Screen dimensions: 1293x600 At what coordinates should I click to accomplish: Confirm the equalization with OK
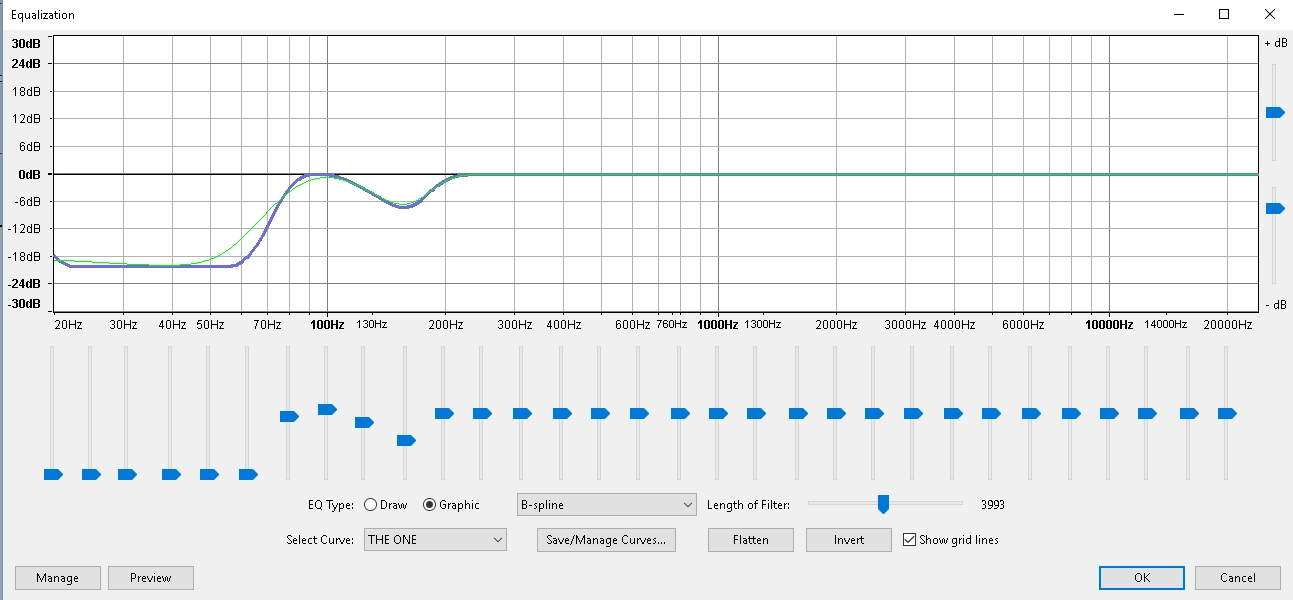click(x=1141, y=578)
